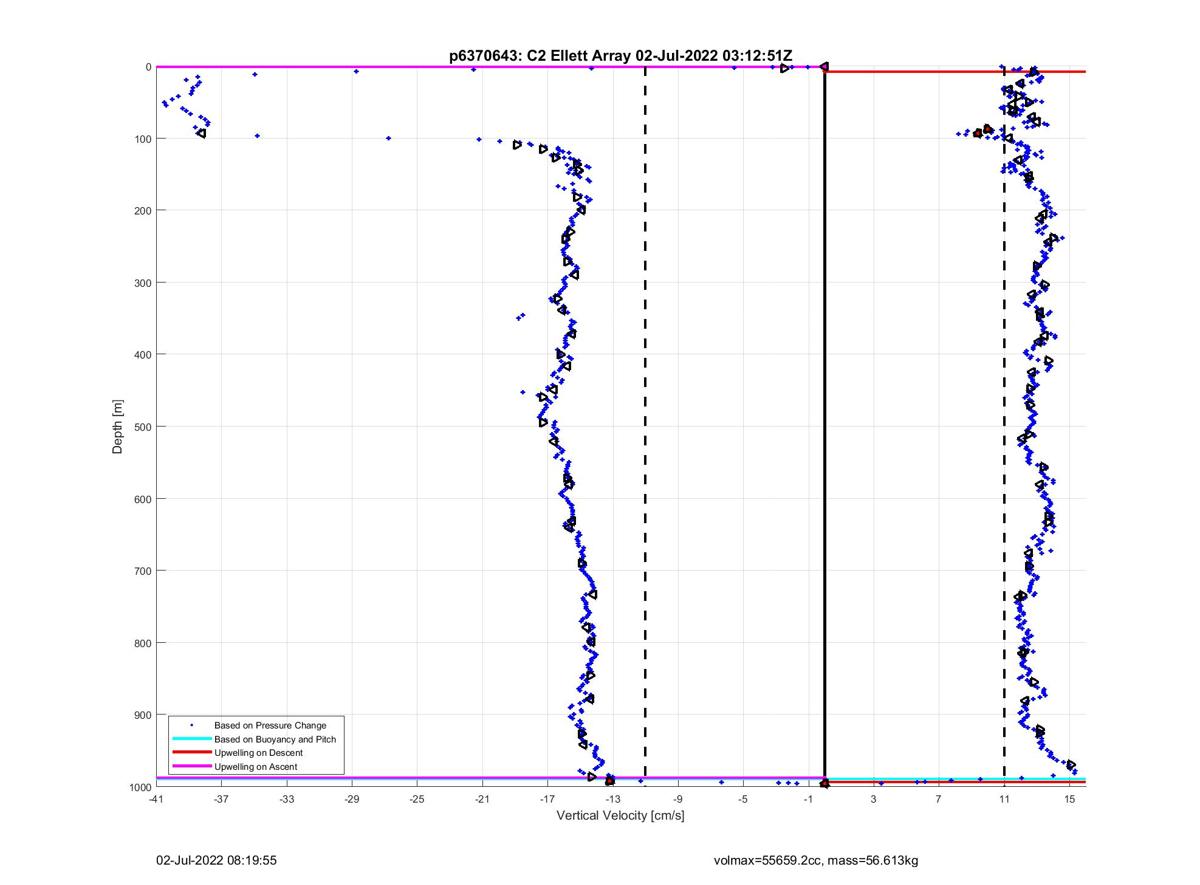Click the x-axis tick label 11
This screenshot has height=885, width=1200.
tap(1004, 799)
